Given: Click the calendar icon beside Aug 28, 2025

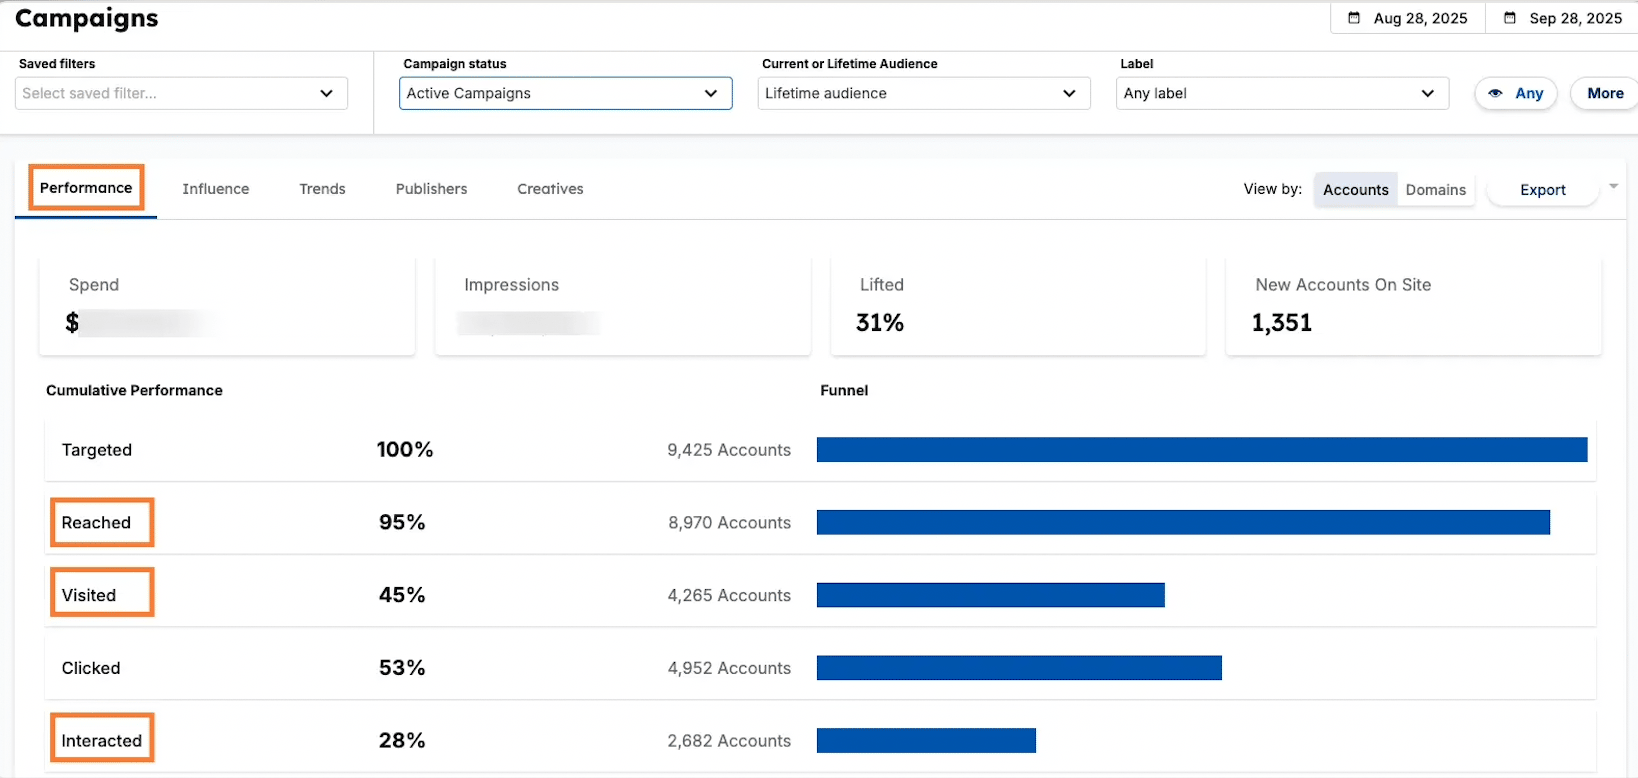Looking at the screenshot, I should pyautogui.click(x=1354, y=18).
